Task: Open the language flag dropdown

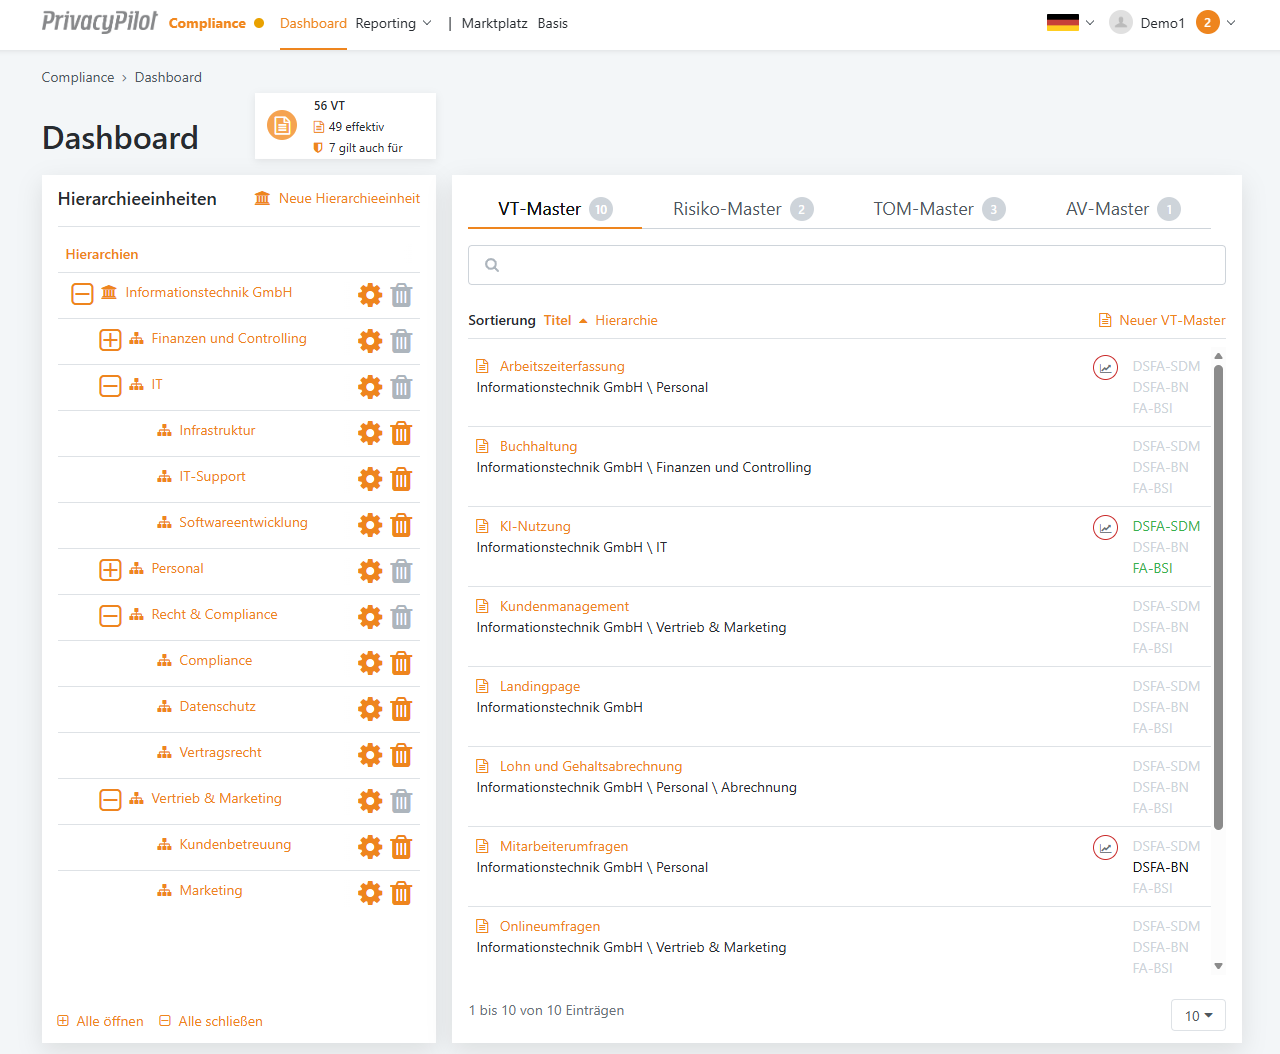Action: pos(1070,23)
